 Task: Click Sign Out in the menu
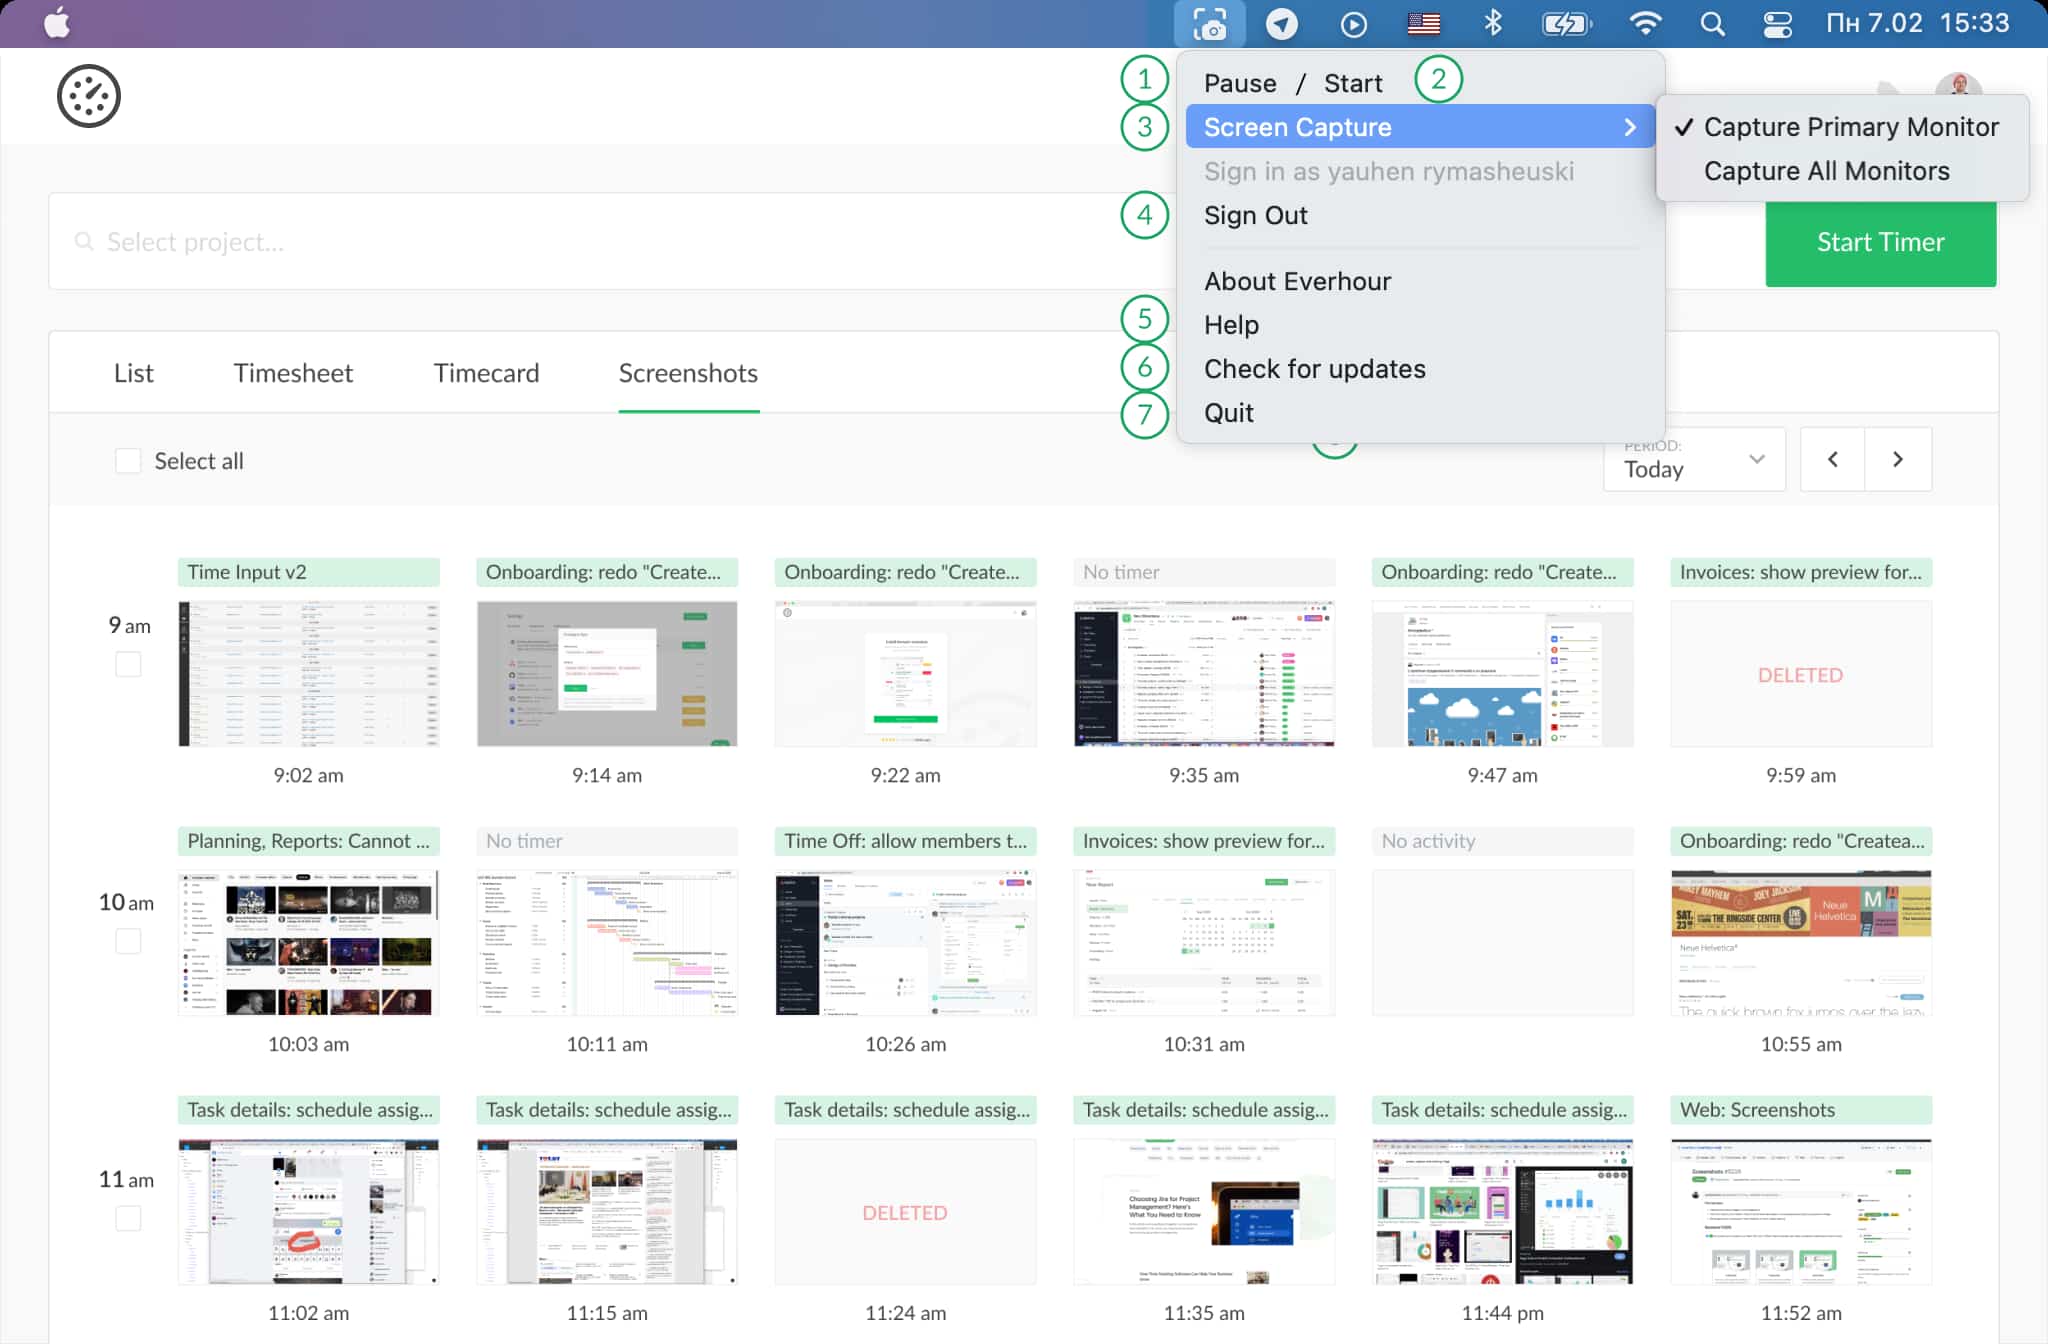1256,215
